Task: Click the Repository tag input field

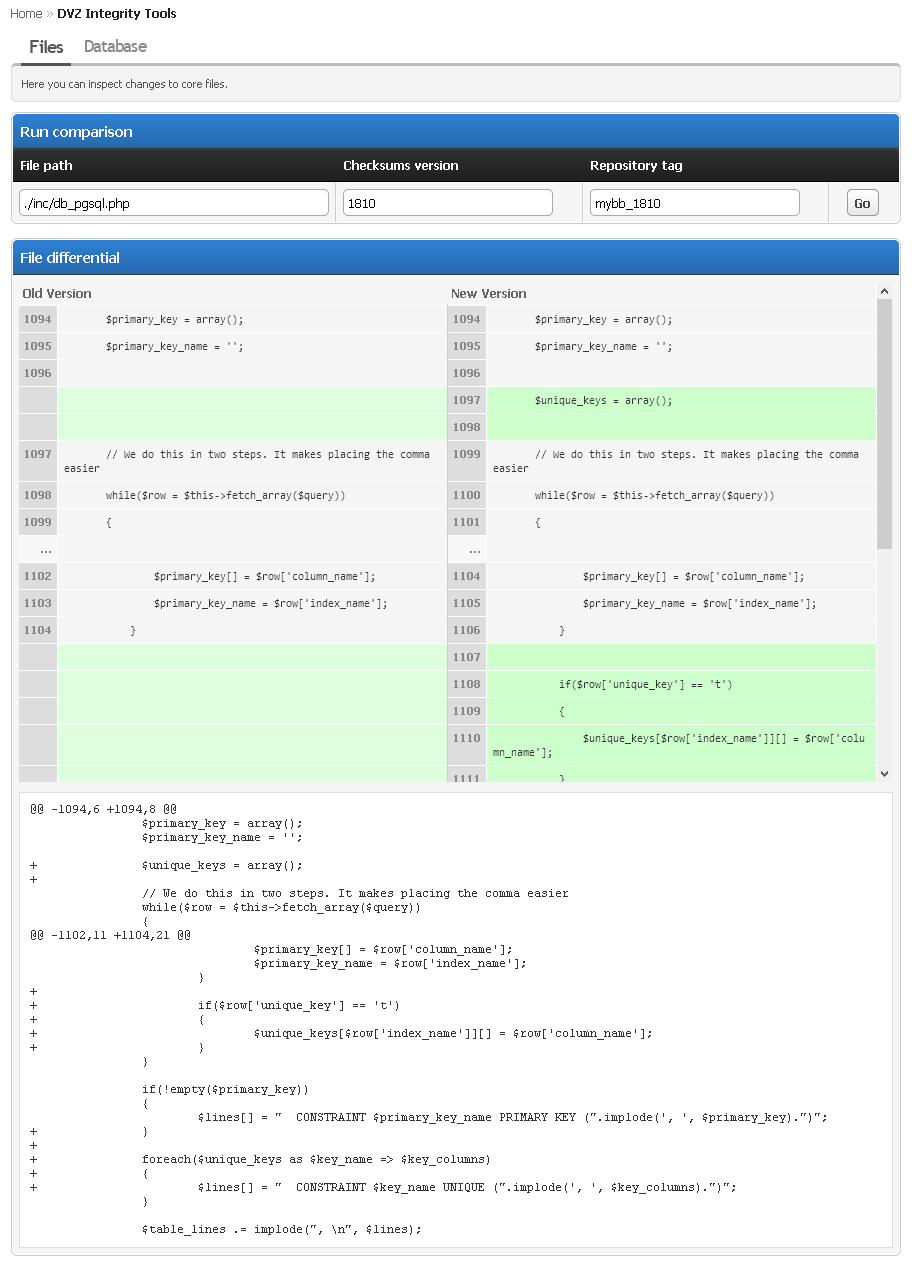Action: coord(694,203)
